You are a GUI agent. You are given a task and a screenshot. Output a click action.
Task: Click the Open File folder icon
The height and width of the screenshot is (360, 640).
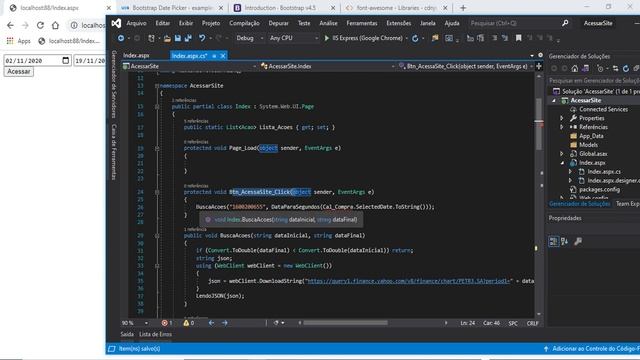click(x=167, y=38)
